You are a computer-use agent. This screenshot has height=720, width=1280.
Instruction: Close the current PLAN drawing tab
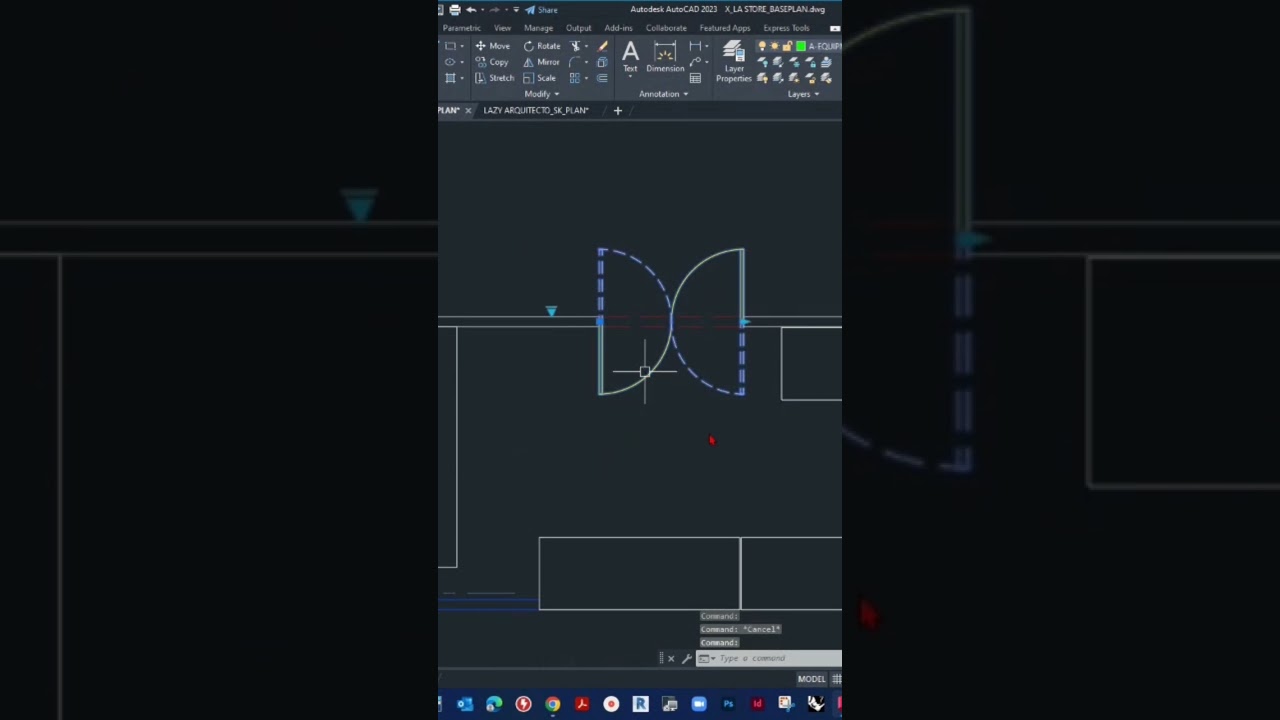pyautogui.click(x=468, y=110)
